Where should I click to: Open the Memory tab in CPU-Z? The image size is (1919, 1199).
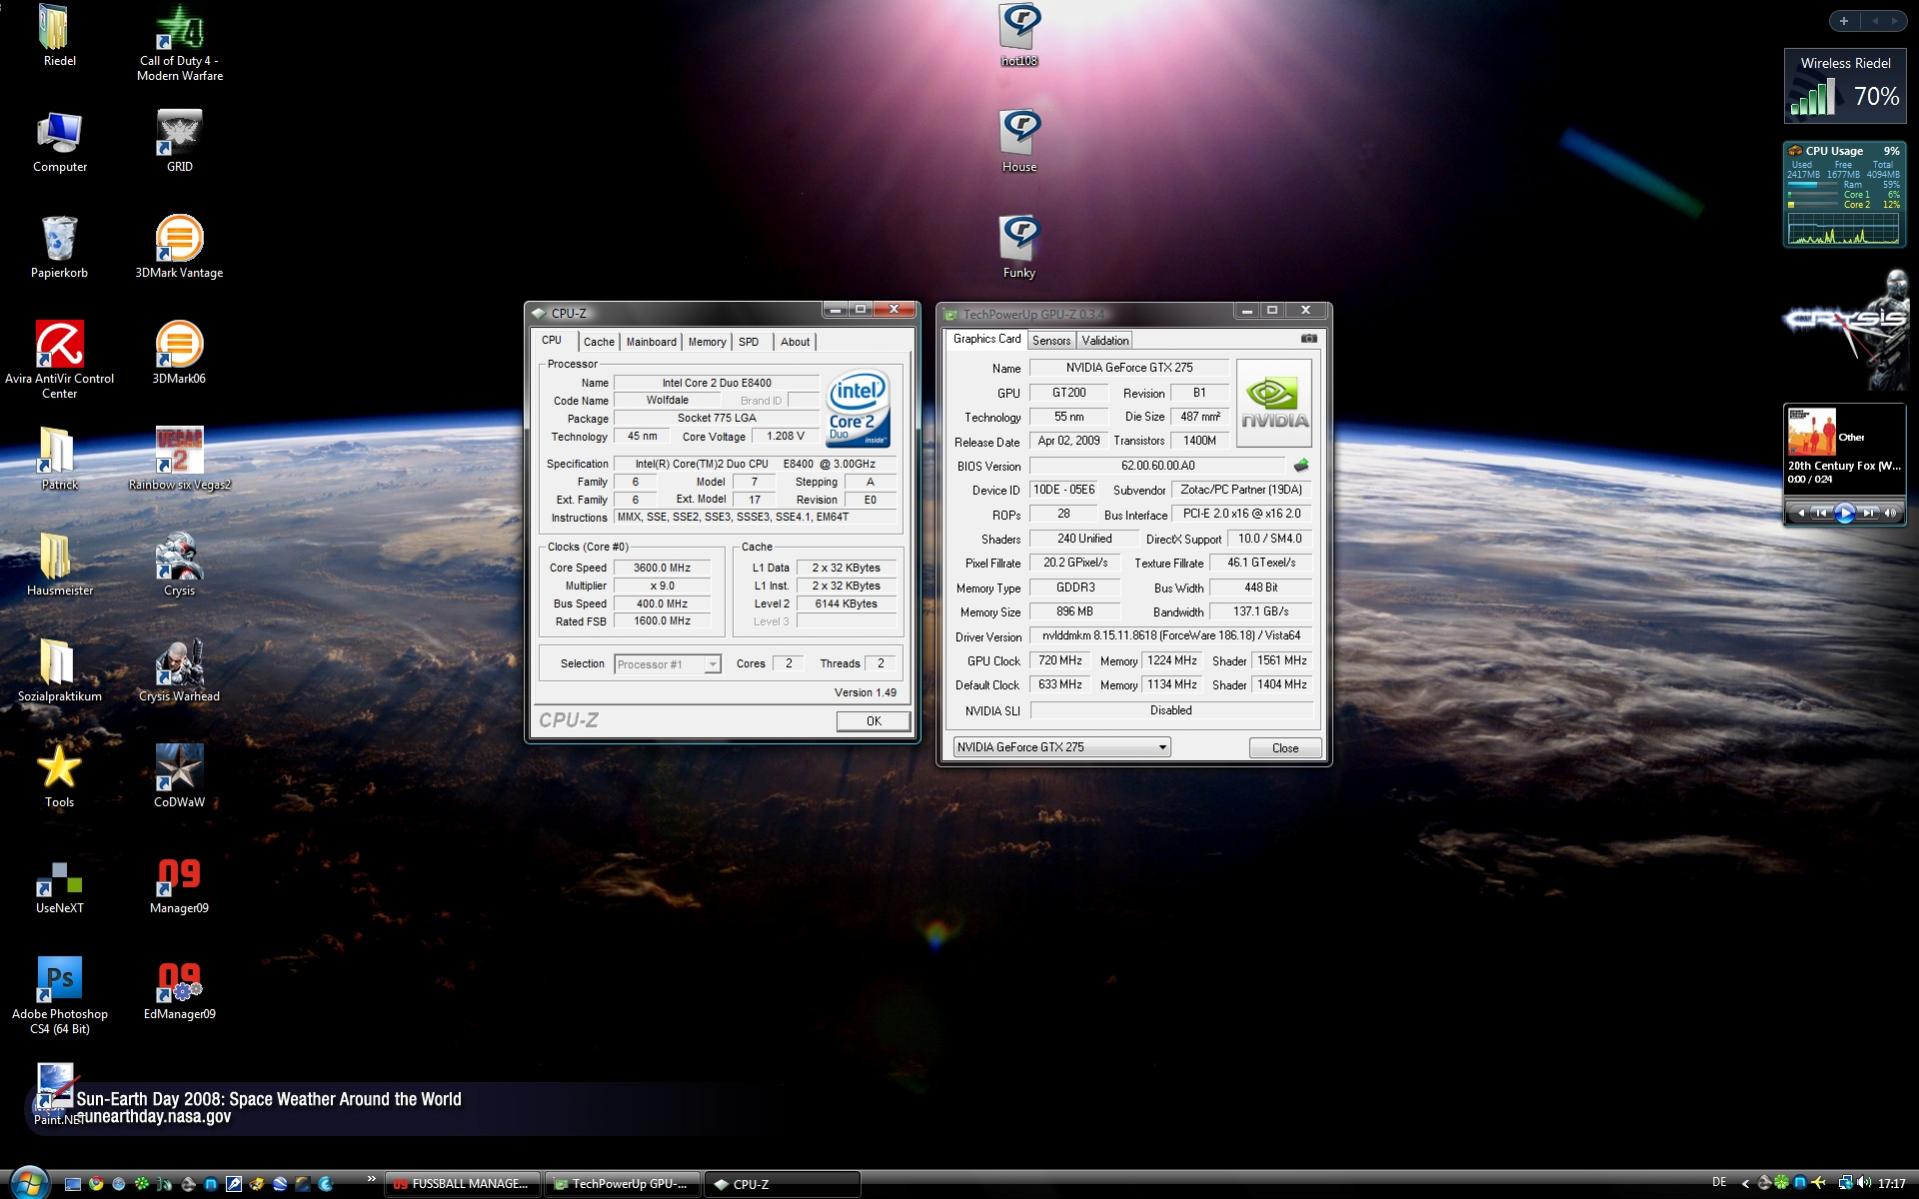pos(707,342)
